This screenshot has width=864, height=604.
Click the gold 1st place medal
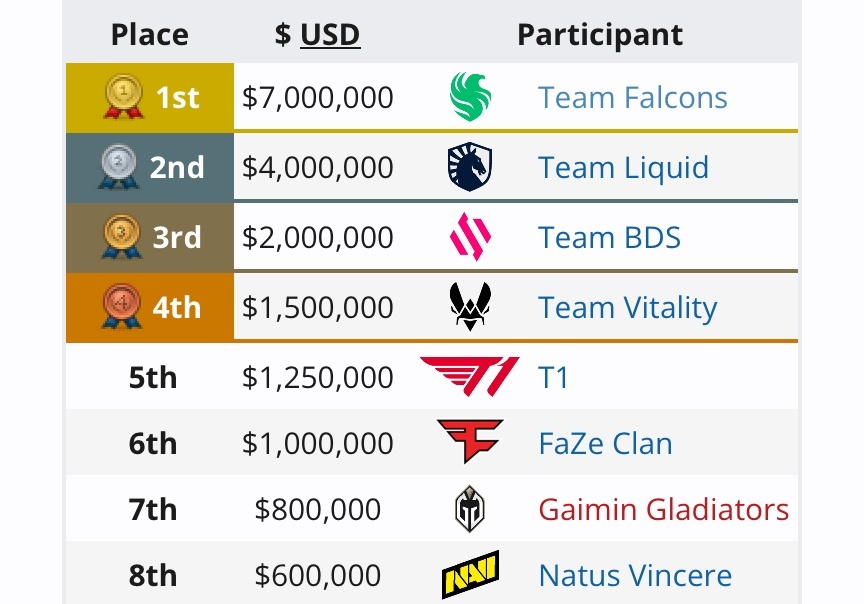click(124, 97)
